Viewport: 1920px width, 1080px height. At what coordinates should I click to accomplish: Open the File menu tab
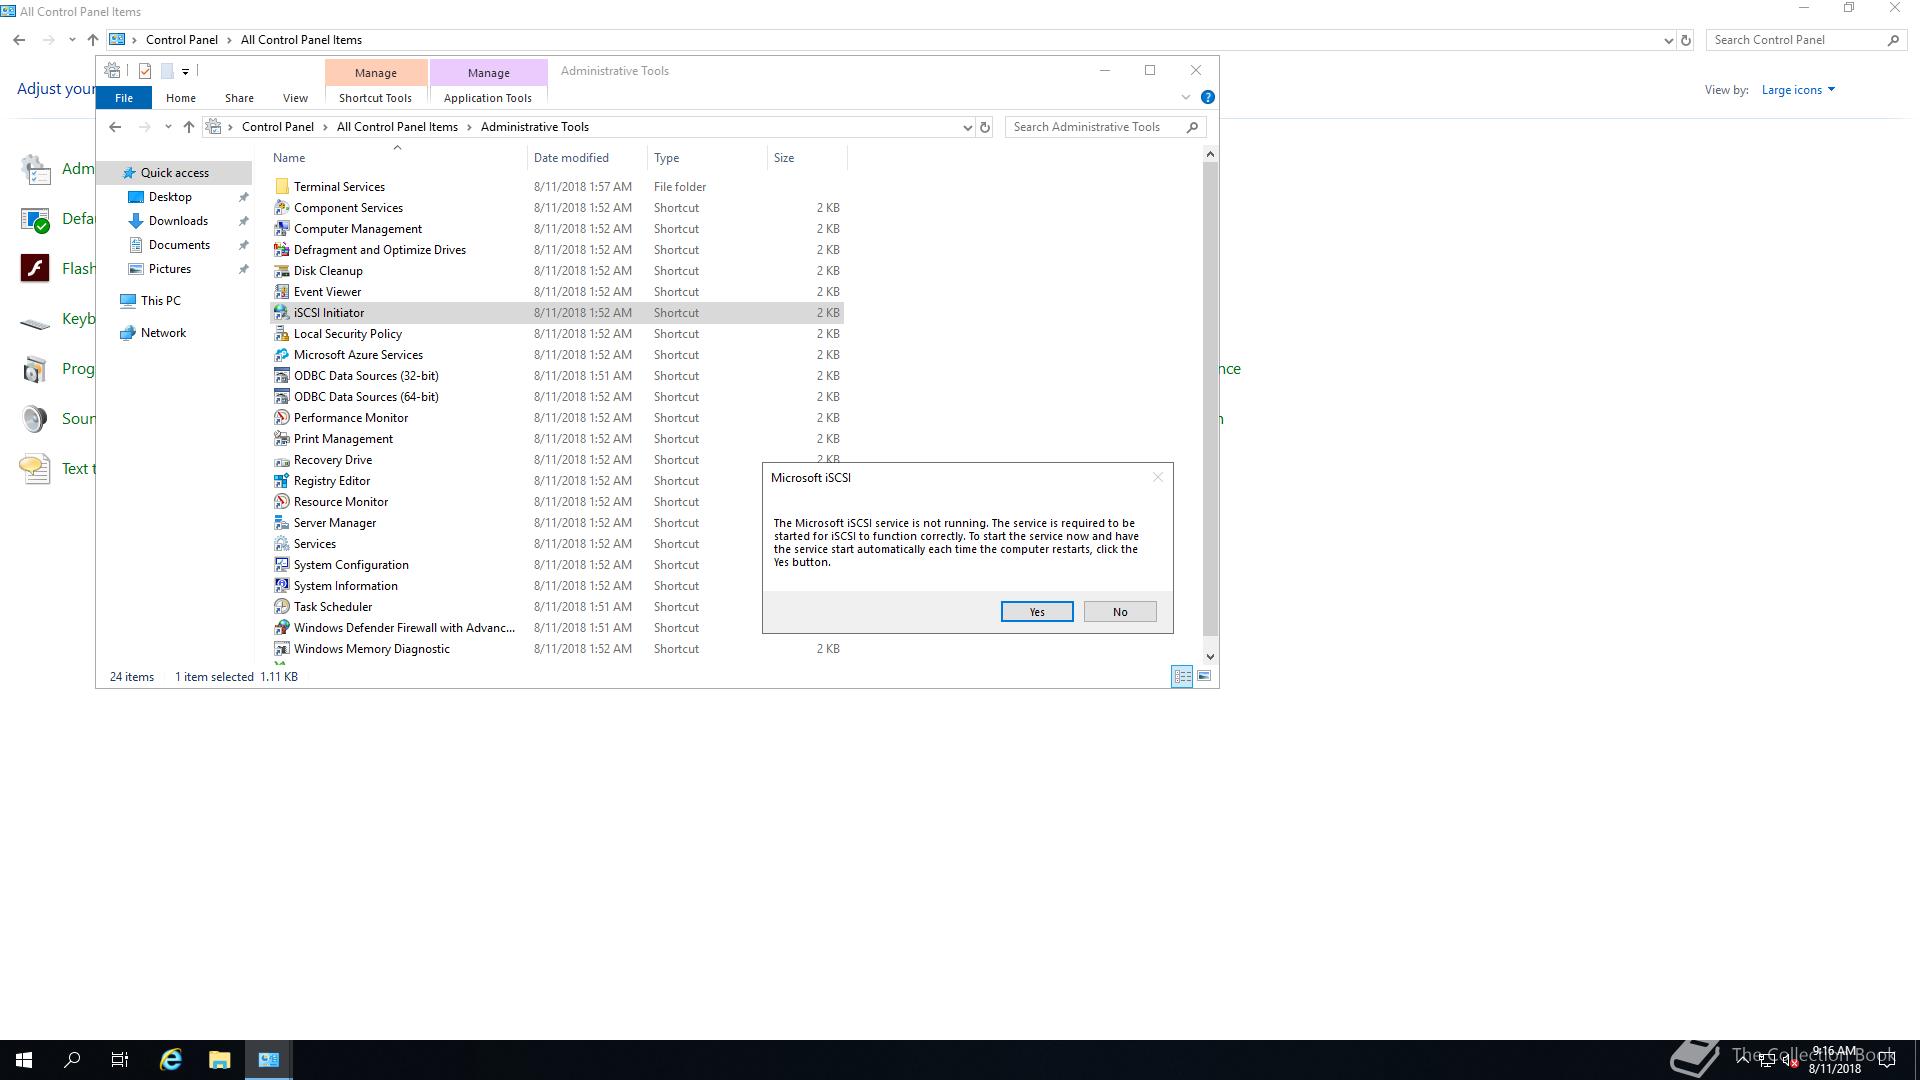(x=124, y=98)
